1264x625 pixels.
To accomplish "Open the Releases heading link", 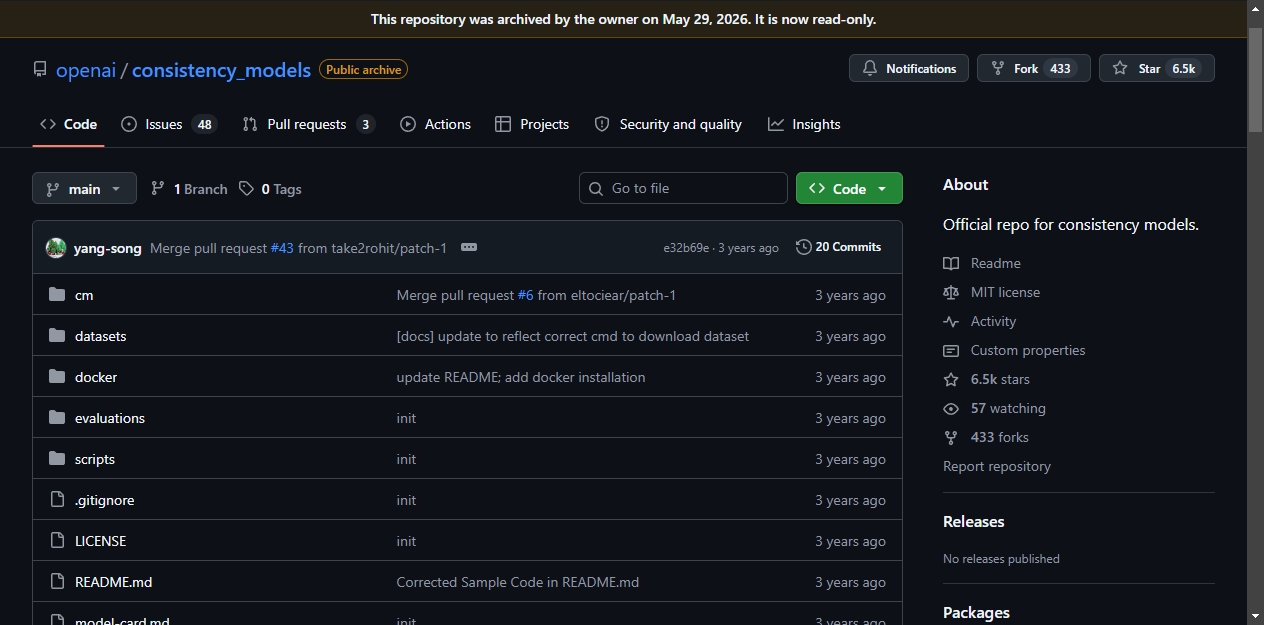I will (974, 521).
